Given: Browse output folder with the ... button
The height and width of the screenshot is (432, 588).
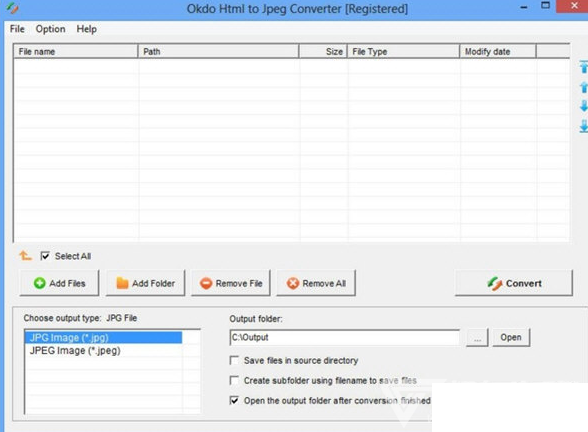Looking at the screenshot, I should (x=477, y=337).
